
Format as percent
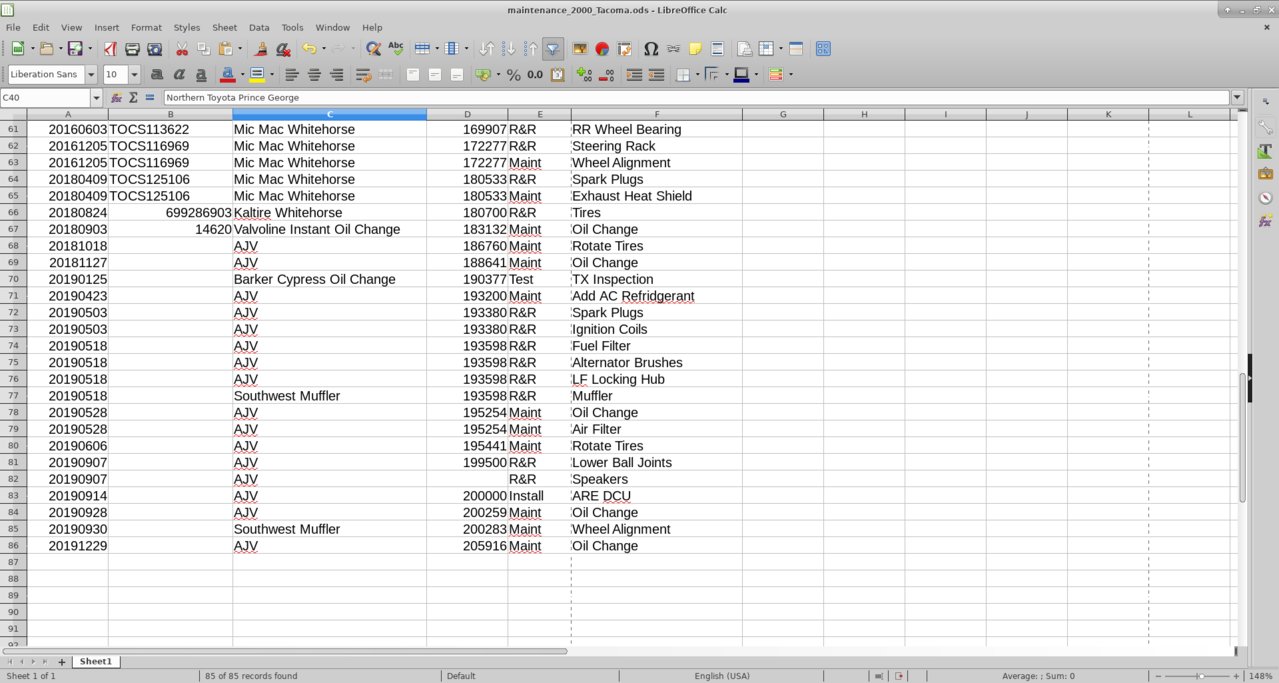click(513, 74)
